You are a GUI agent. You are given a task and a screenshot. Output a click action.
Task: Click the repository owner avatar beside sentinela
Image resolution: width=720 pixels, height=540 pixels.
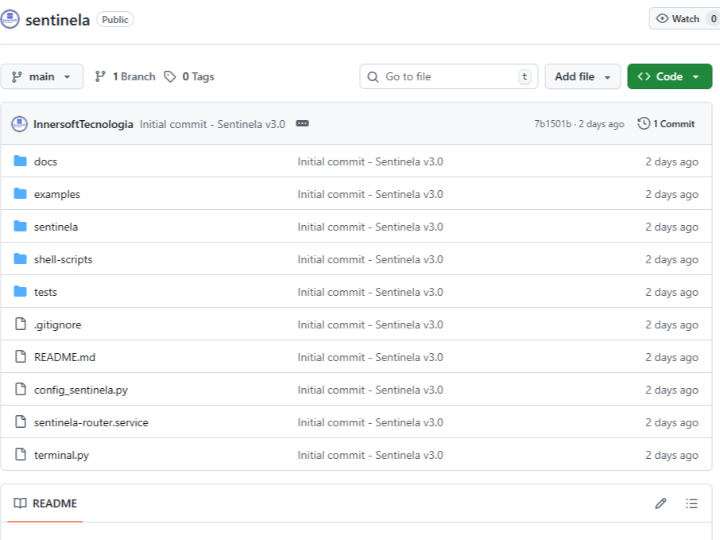[x=11, y=19]
